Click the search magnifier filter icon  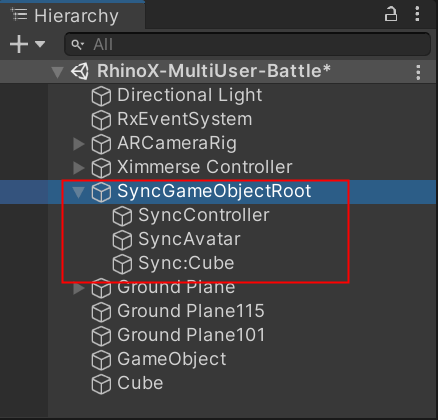tap(77, 44)
